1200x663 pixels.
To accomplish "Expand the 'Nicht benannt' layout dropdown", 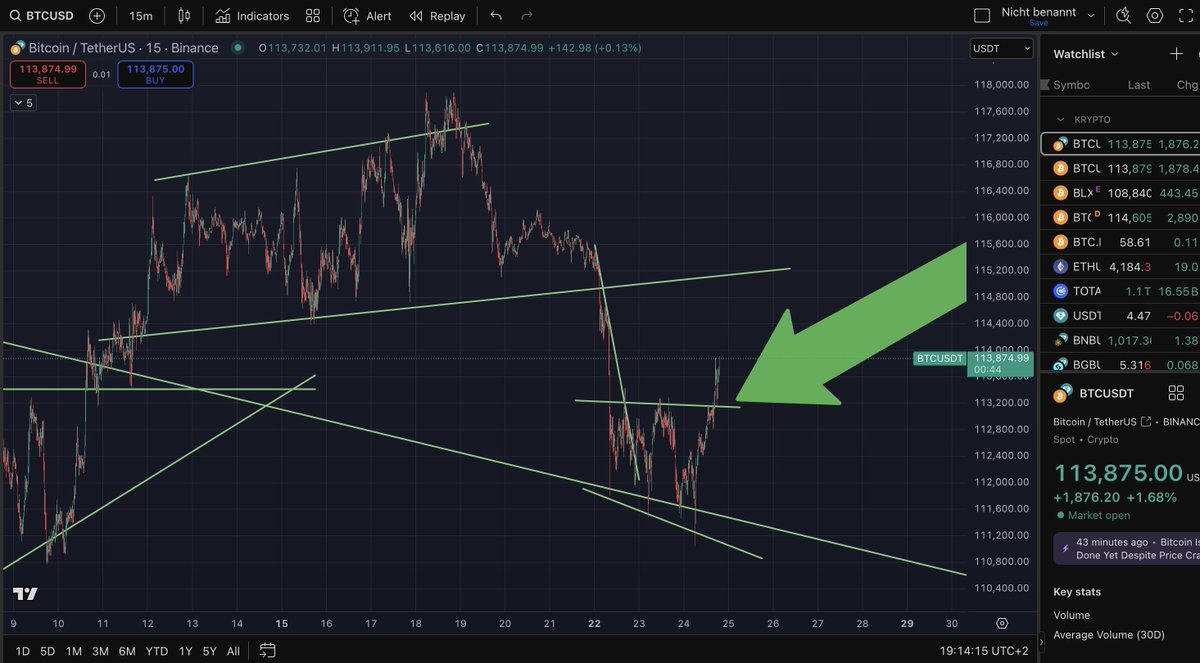I will 1091,15.
